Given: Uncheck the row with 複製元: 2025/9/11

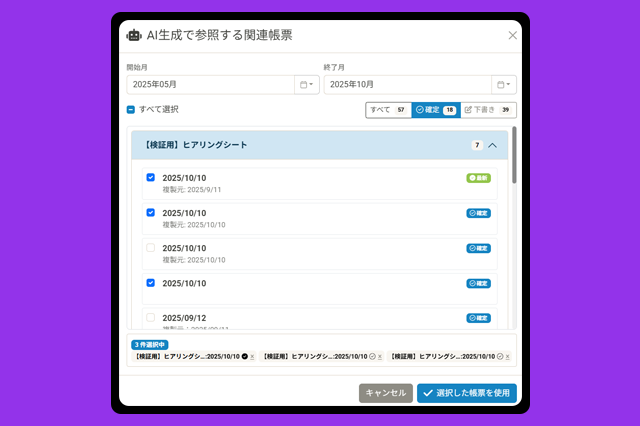Looking at the screenshot, I should pyautogui.click(x=151, y=177).
